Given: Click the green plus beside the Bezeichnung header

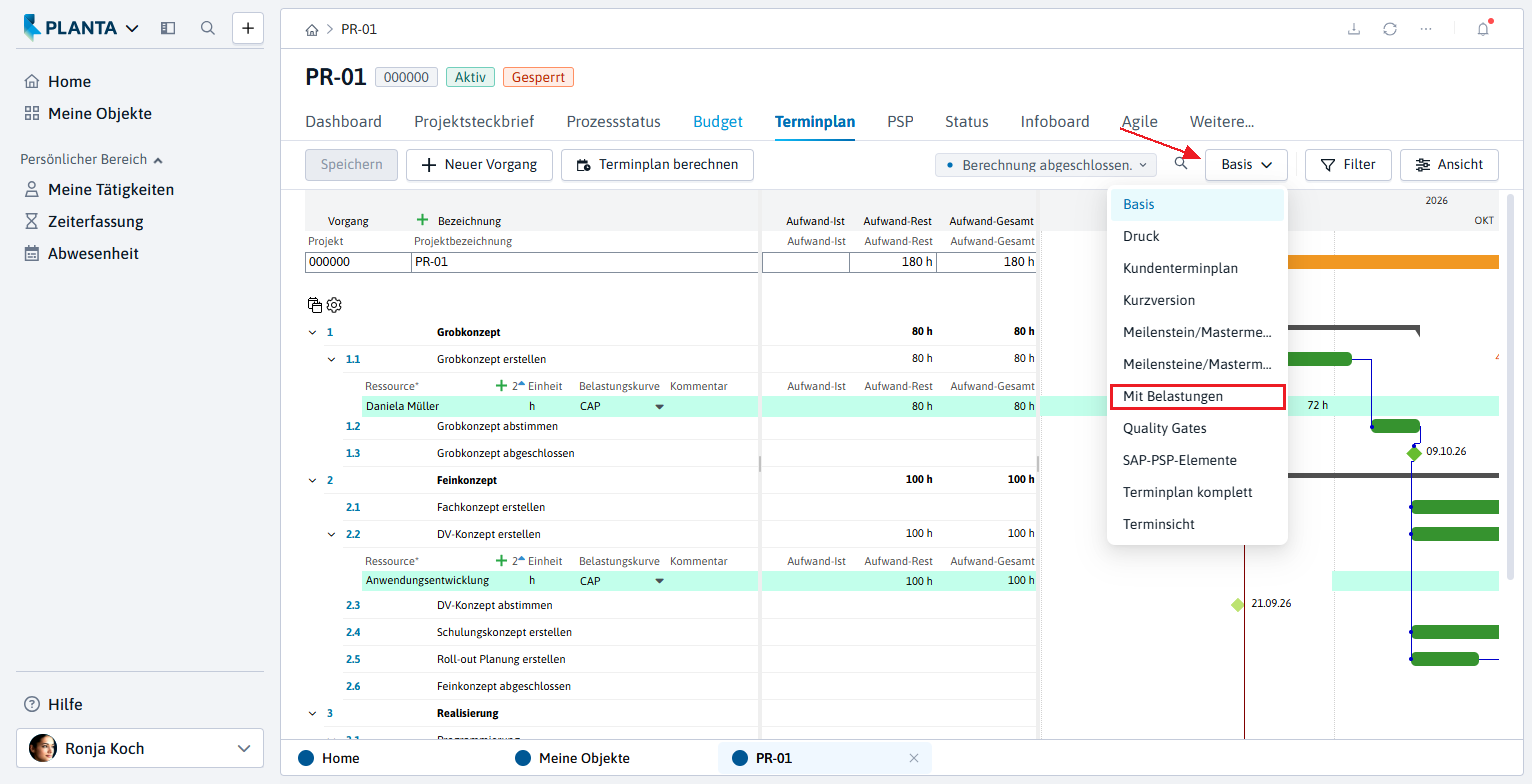Looking at the screenshot, I should tap(422, 220).
